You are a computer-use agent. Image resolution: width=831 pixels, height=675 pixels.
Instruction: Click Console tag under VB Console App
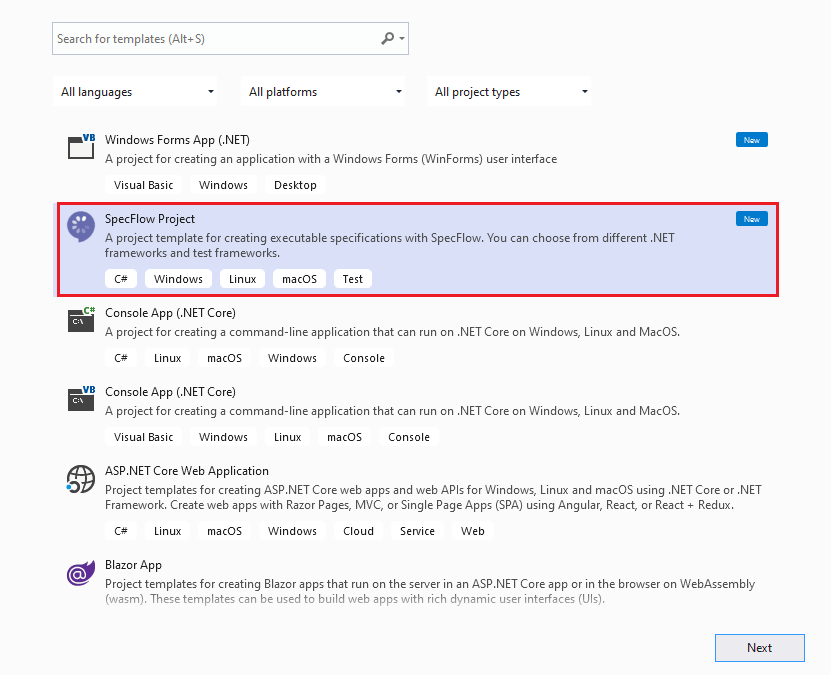coord(409,437)
